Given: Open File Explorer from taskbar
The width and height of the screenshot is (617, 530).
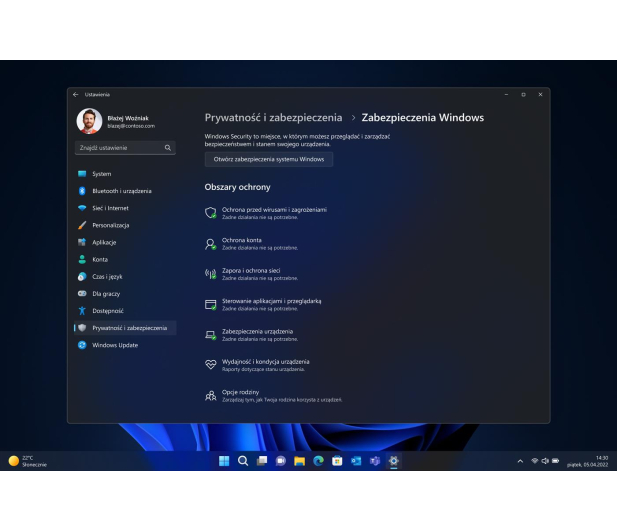Looking at the screenshot, I should coord(299,461).
